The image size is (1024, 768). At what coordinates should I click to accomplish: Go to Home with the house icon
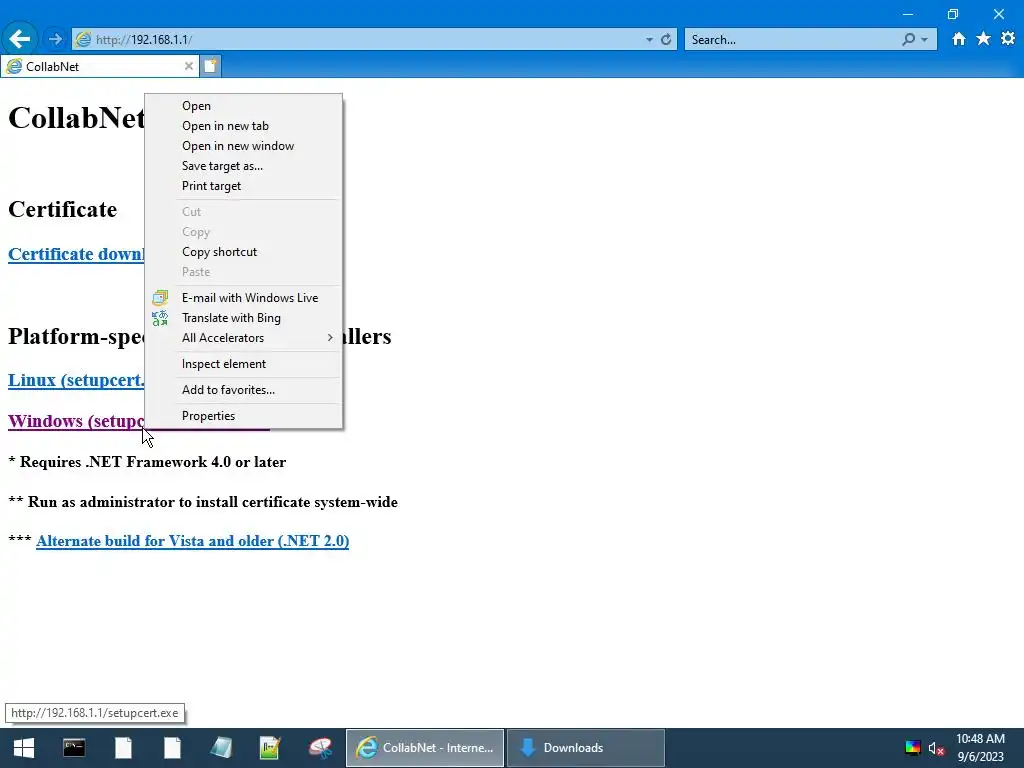(958, 39)
